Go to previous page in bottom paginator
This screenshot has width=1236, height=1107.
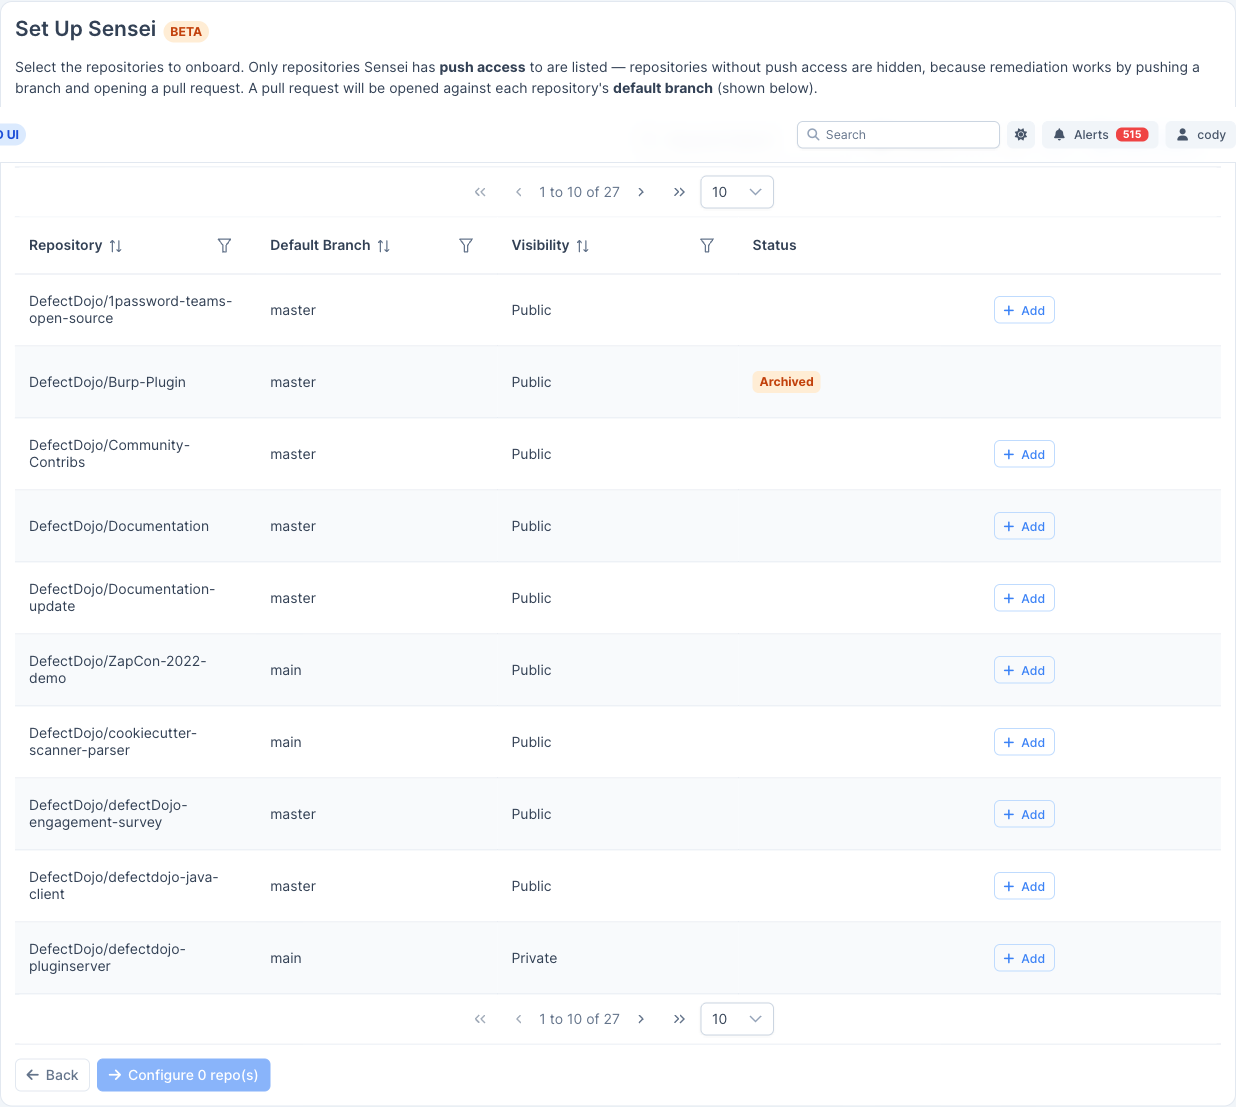[519, 1019]
